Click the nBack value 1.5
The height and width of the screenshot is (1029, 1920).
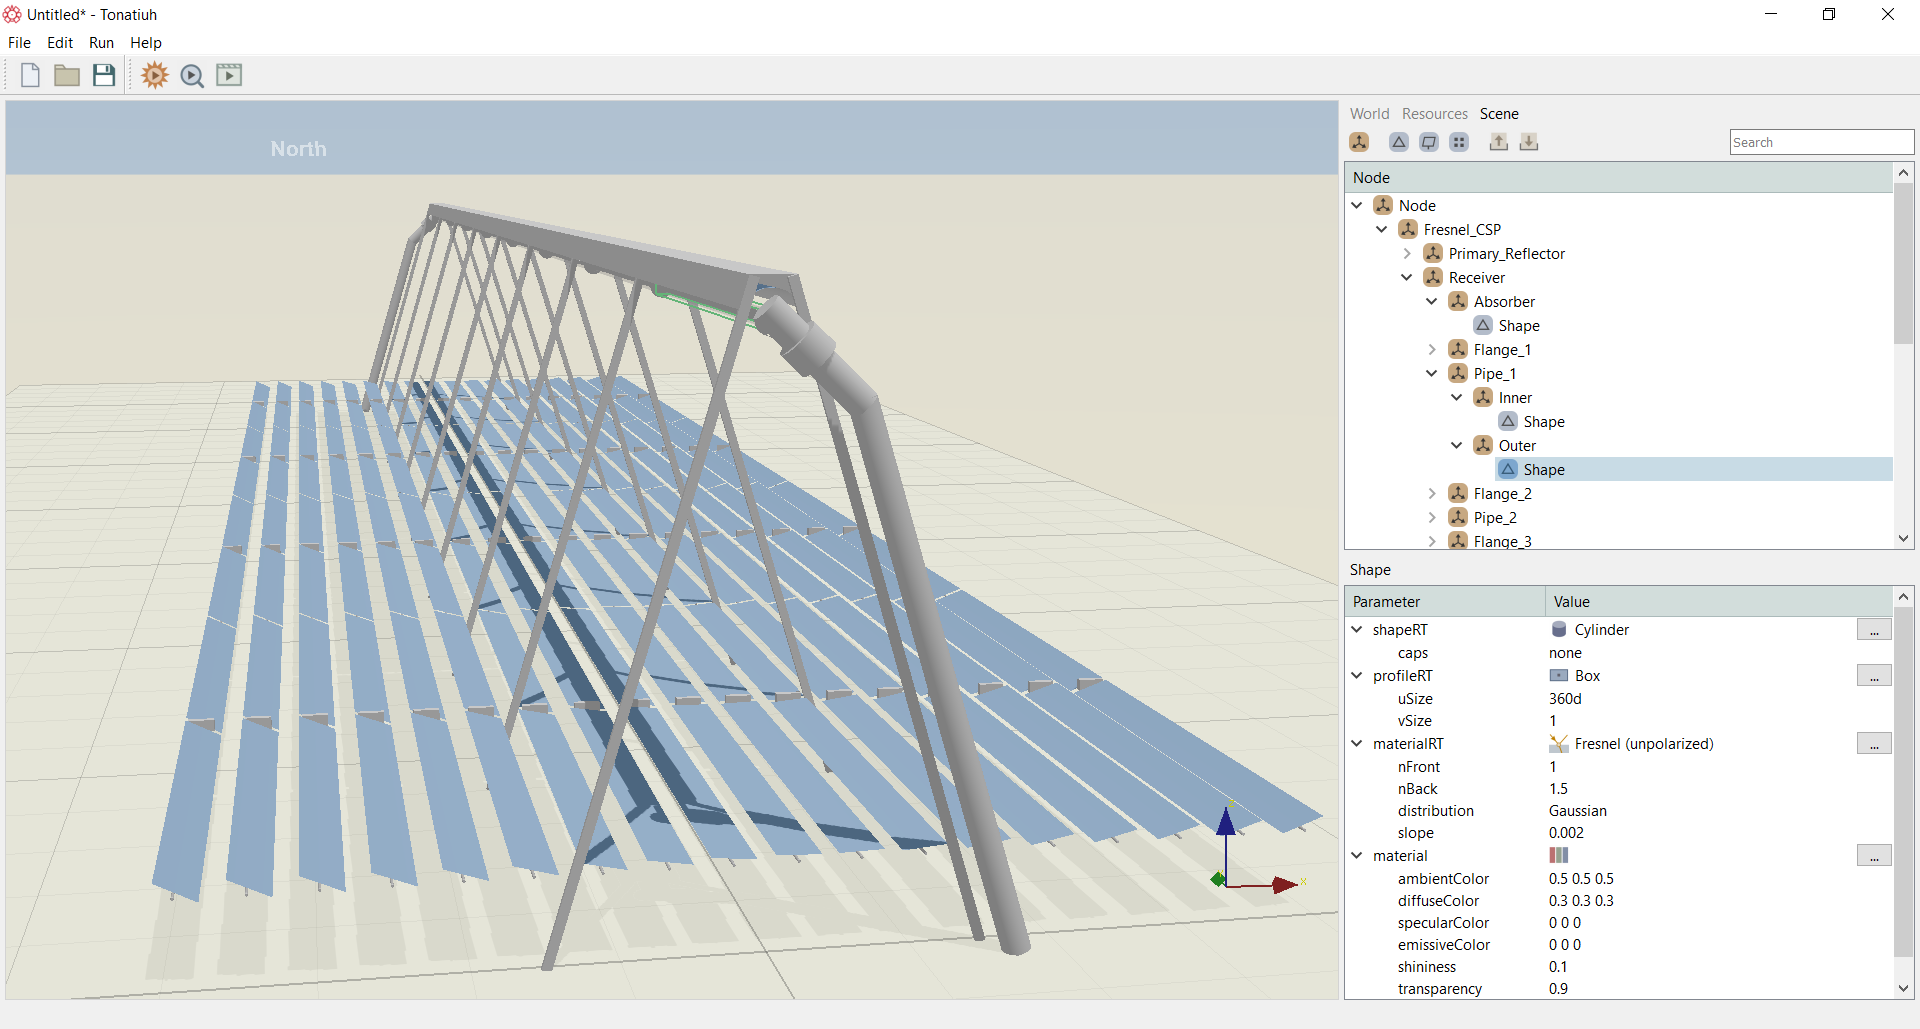[x=1558, y=788]
